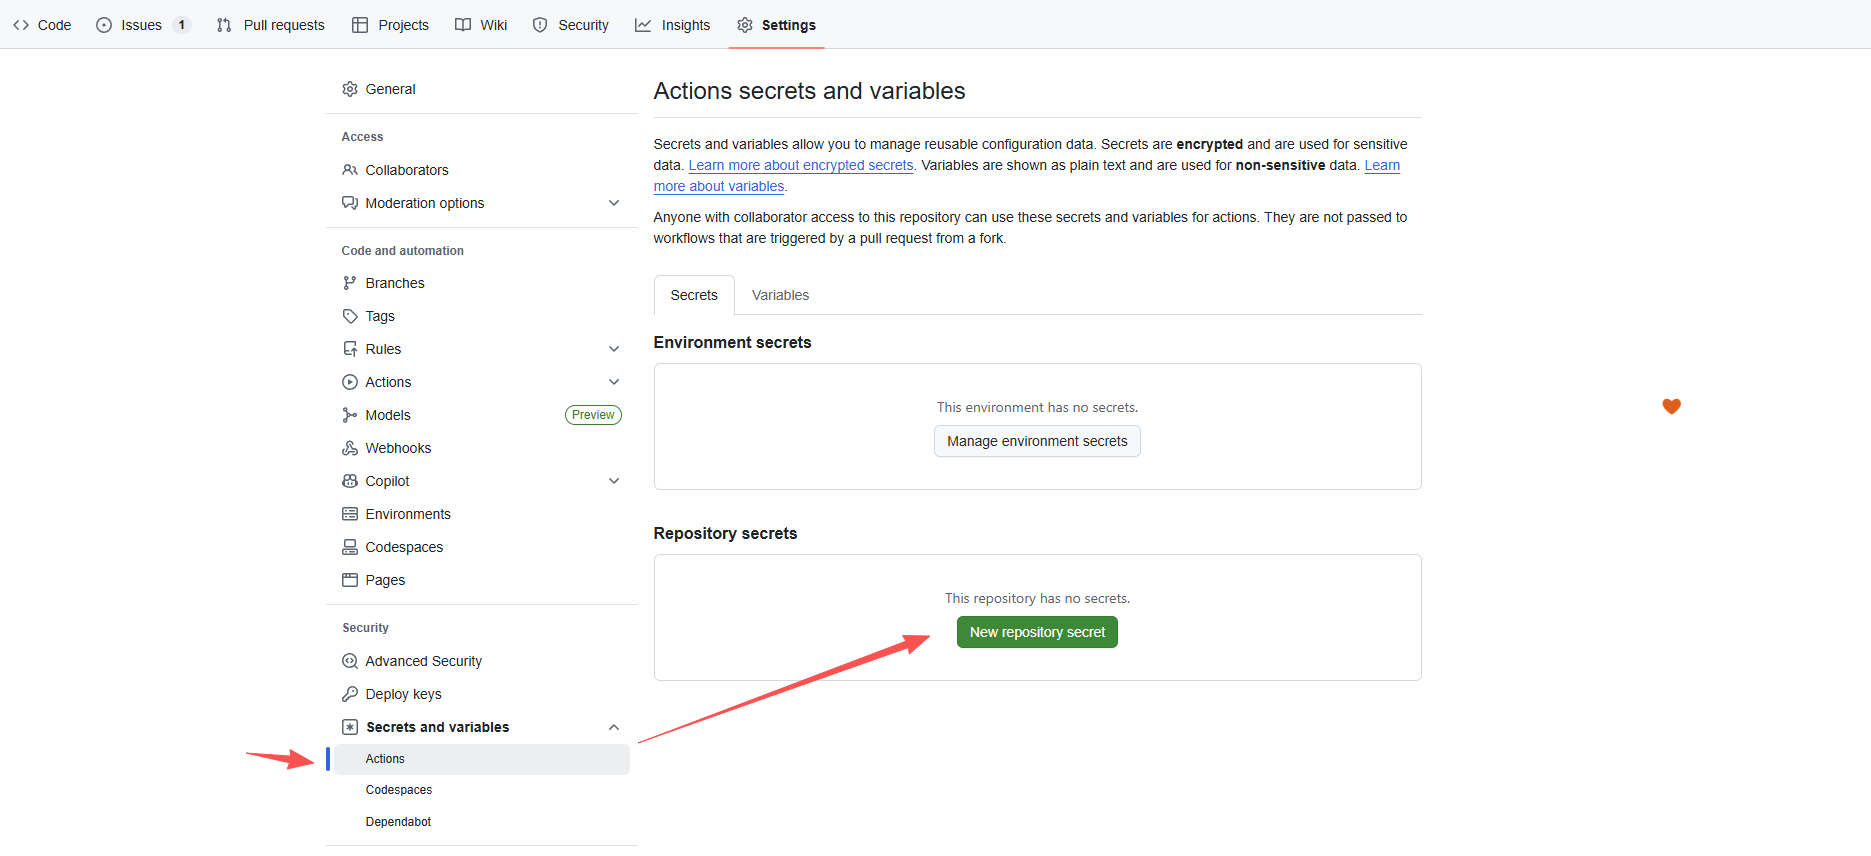Image resolution: width=1871 pixels, height=856 pixels.
Task: Click the Branches git-branch icon
Action: [x=350, y=283]
